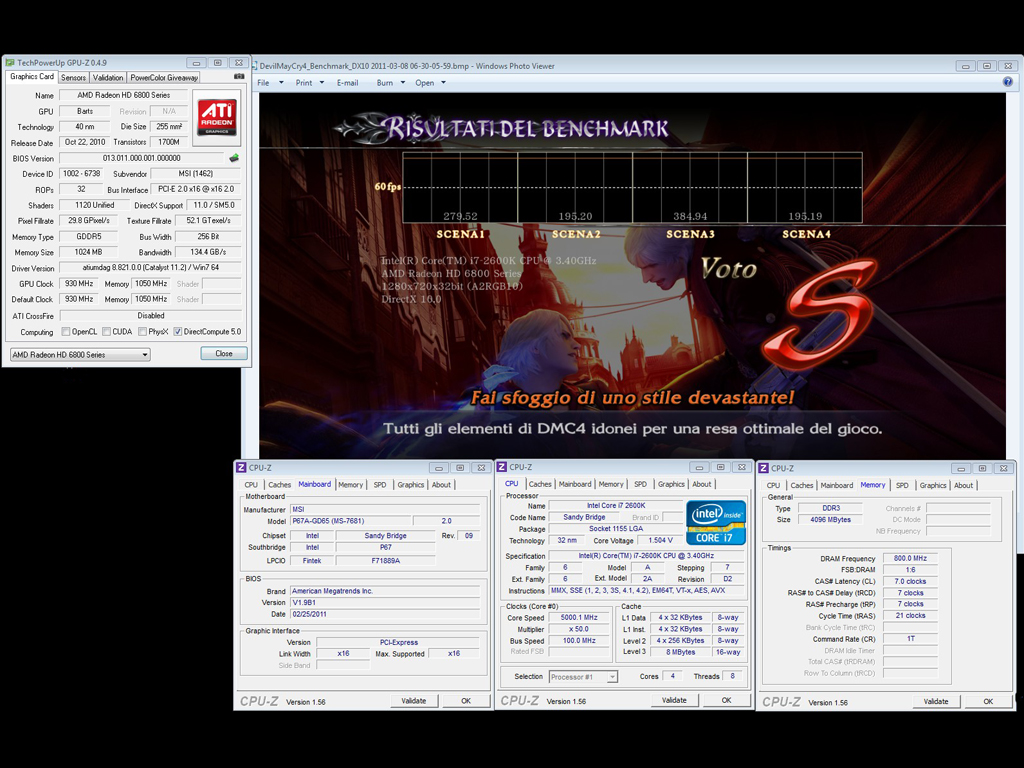Screen dimensions: 1024x768
Task: Click E-mail in the Photo Viewer toolbar
Action: 347,83
